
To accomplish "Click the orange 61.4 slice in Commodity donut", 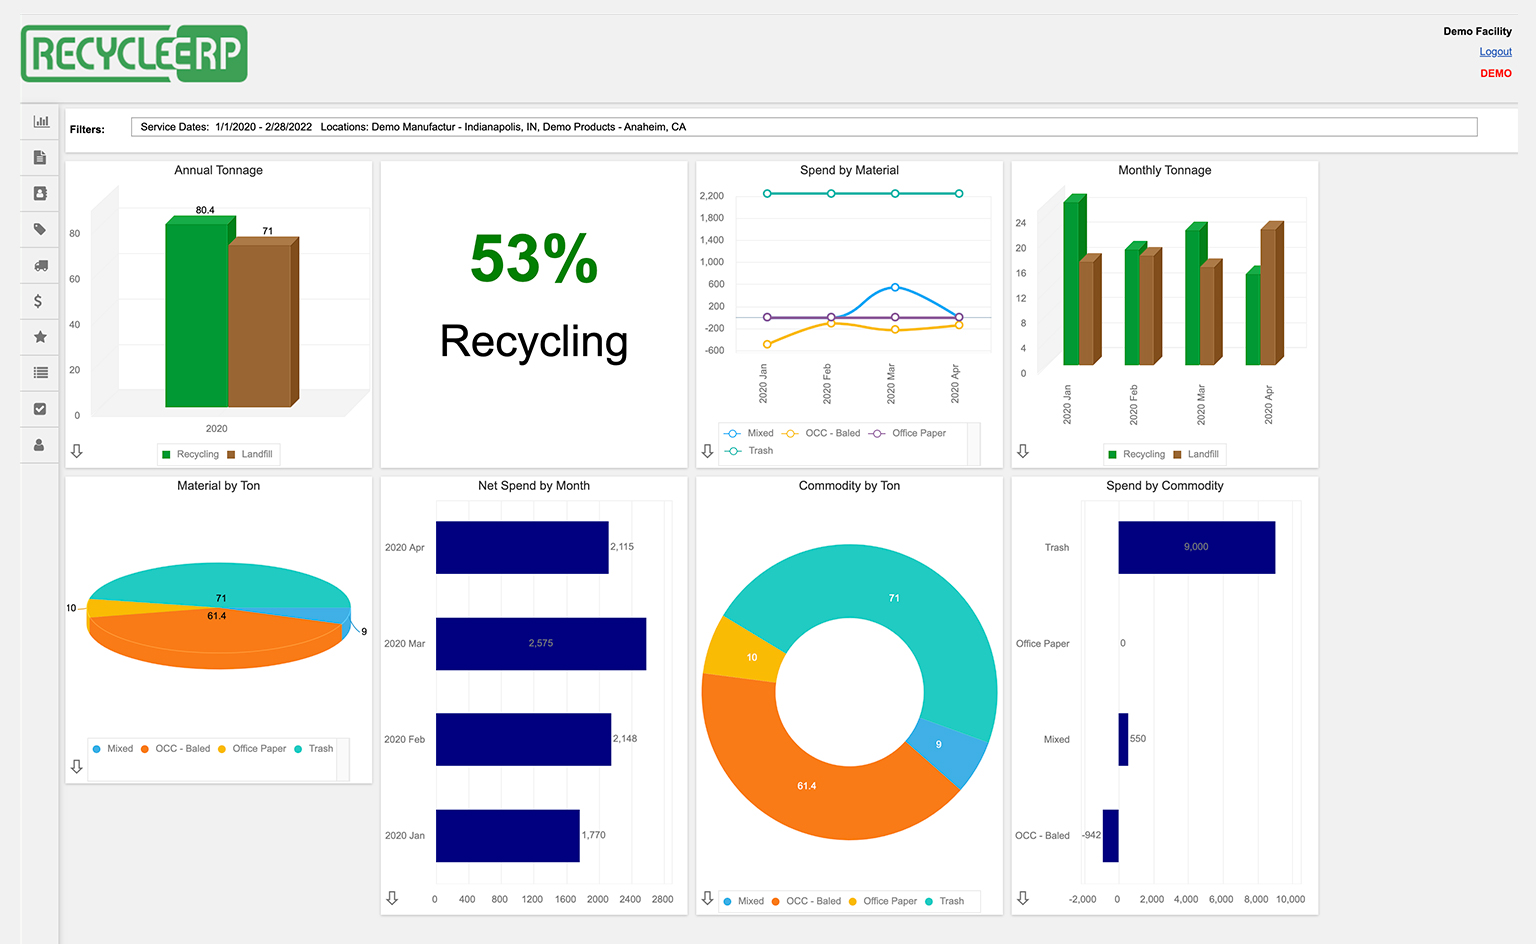I will pos(807,786).
